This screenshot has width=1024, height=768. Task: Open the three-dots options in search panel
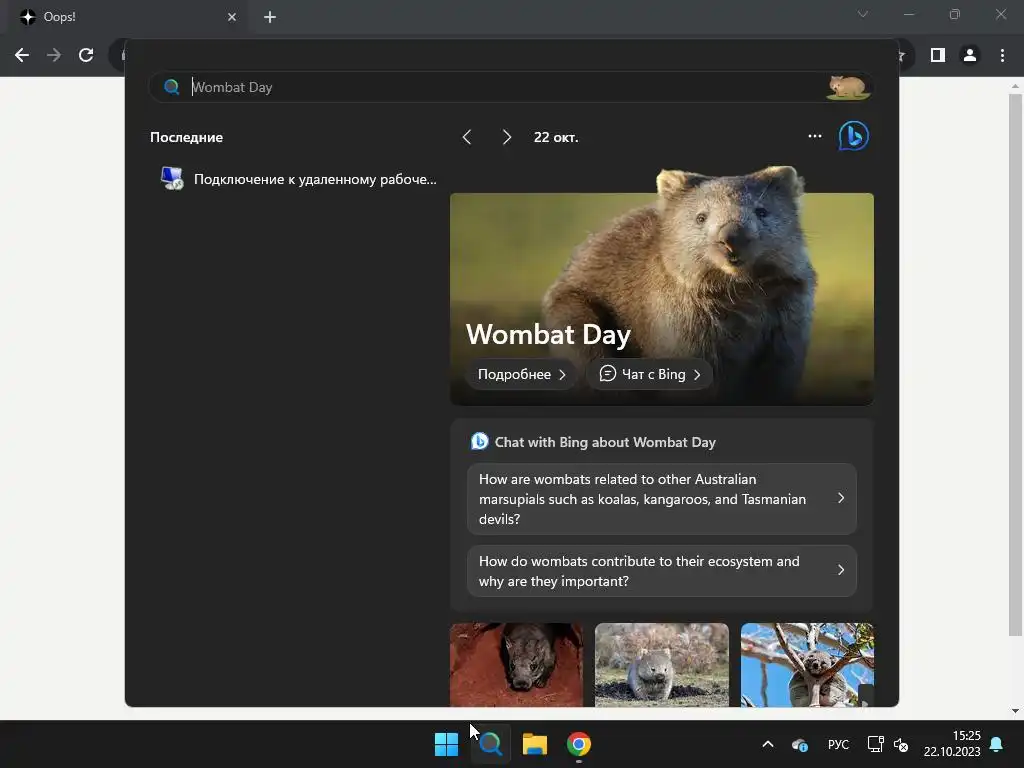pos(814,136)
